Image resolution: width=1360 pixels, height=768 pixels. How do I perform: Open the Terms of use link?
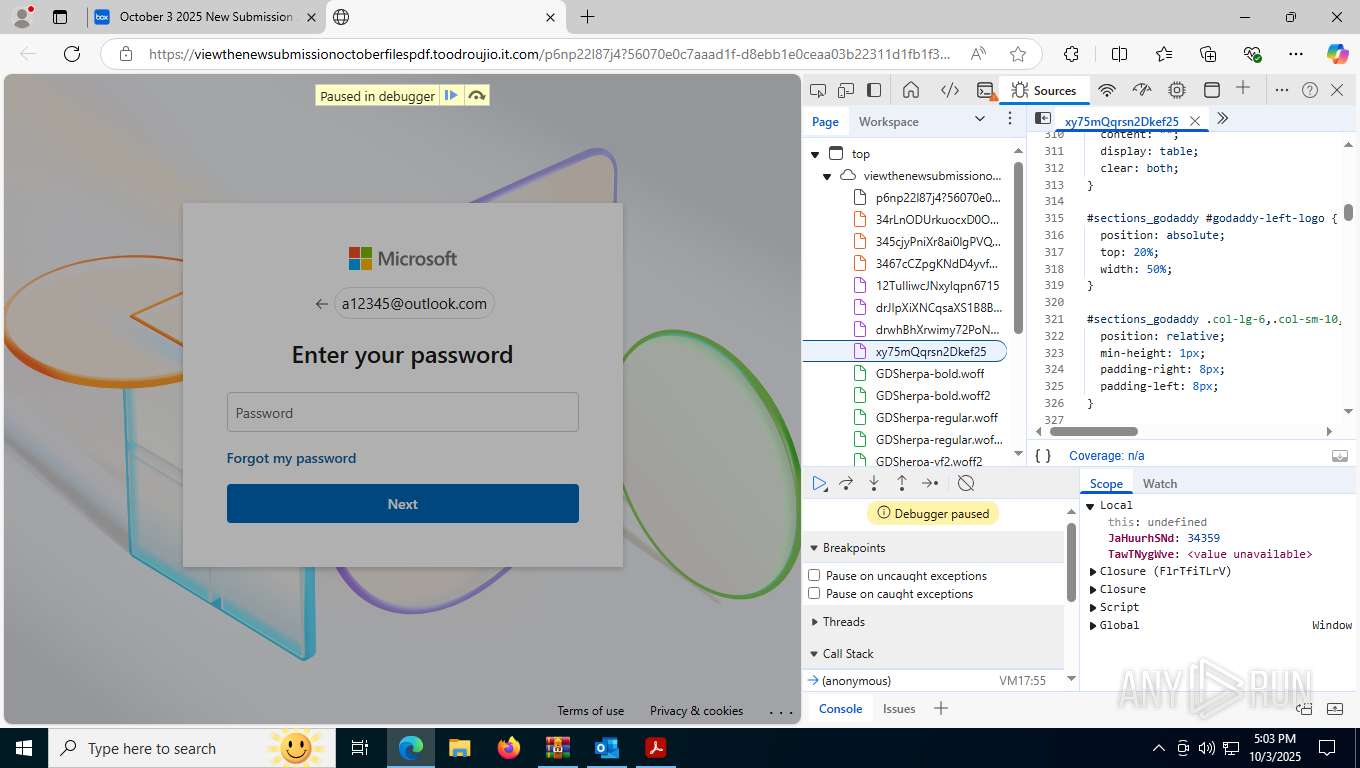[x=590, y=711]
